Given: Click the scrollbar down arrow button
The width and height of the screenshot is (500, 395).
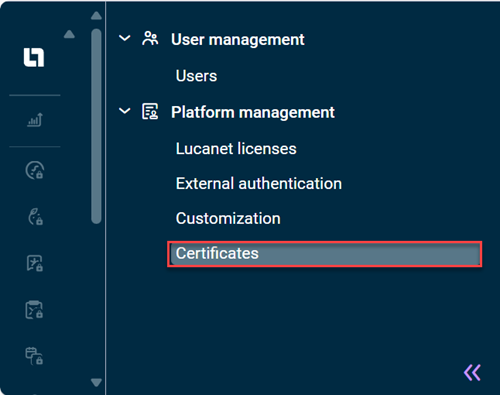Looking at the screenshot, I should pos(96,382).
